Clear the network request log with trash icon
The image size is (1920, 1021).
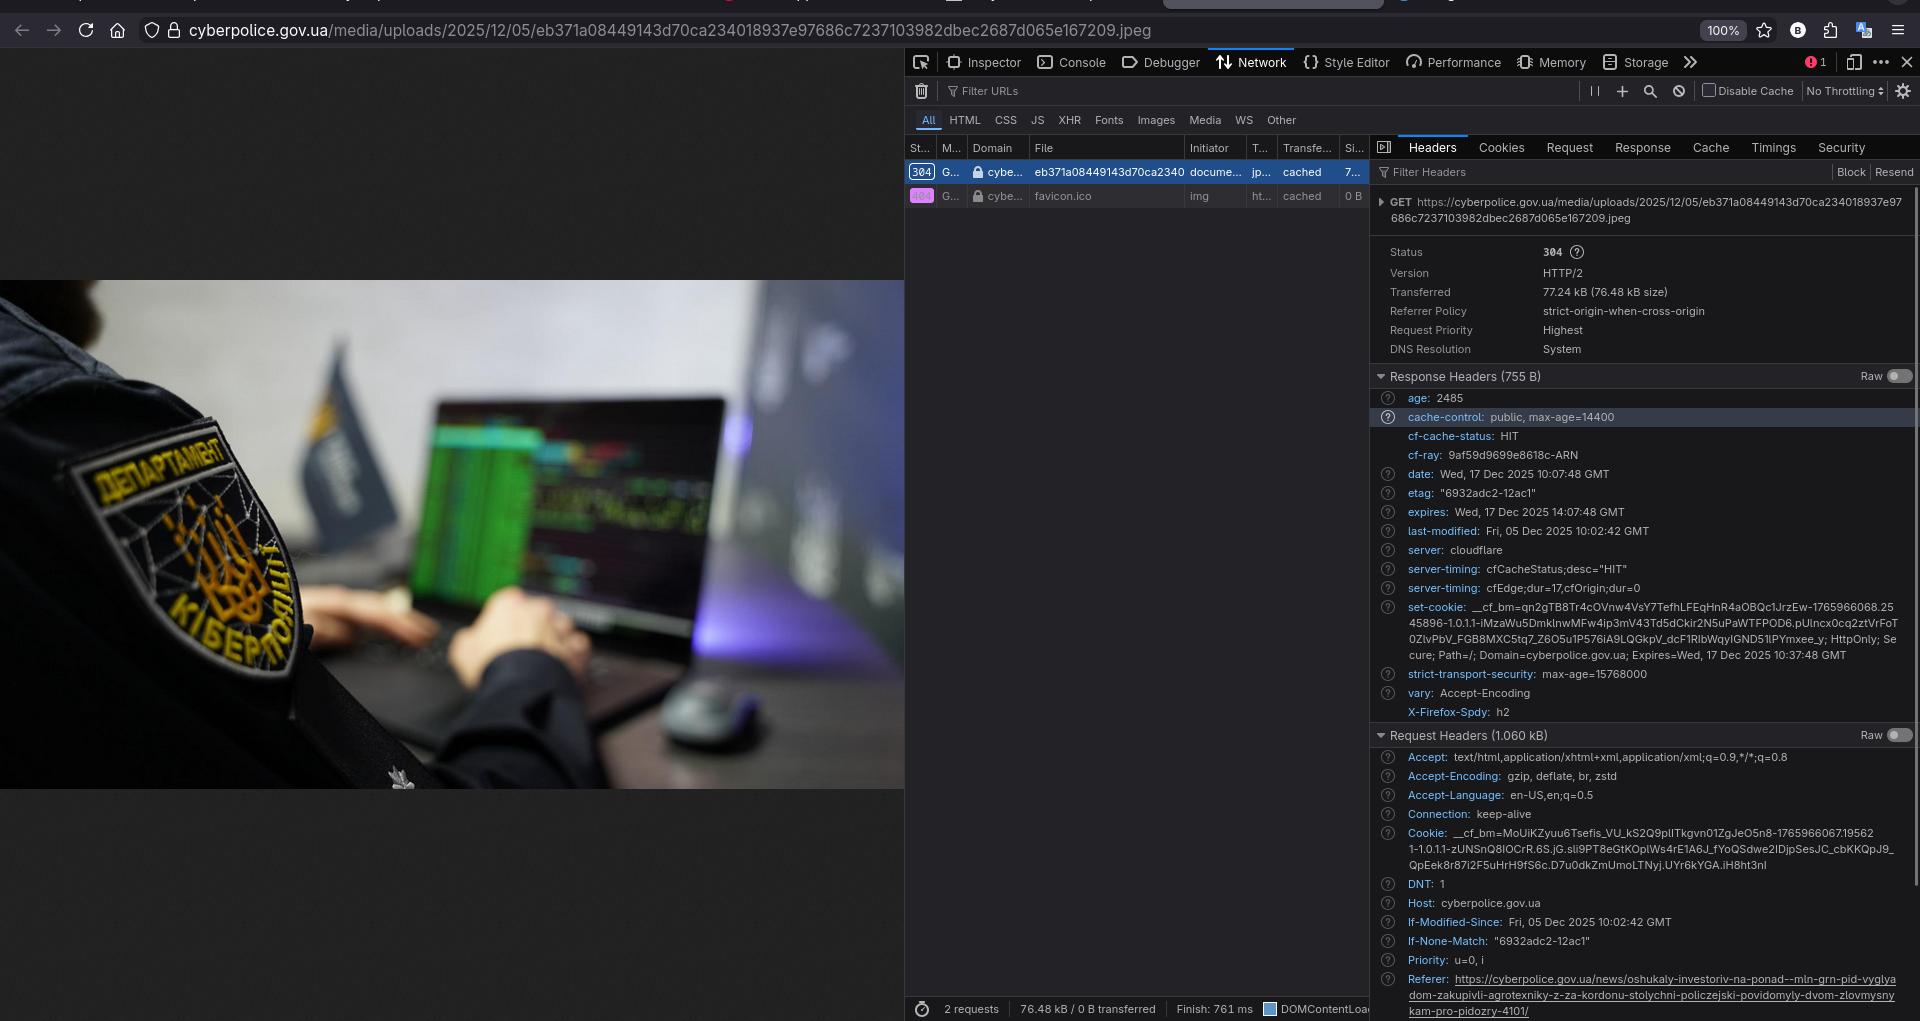[921, 91]
